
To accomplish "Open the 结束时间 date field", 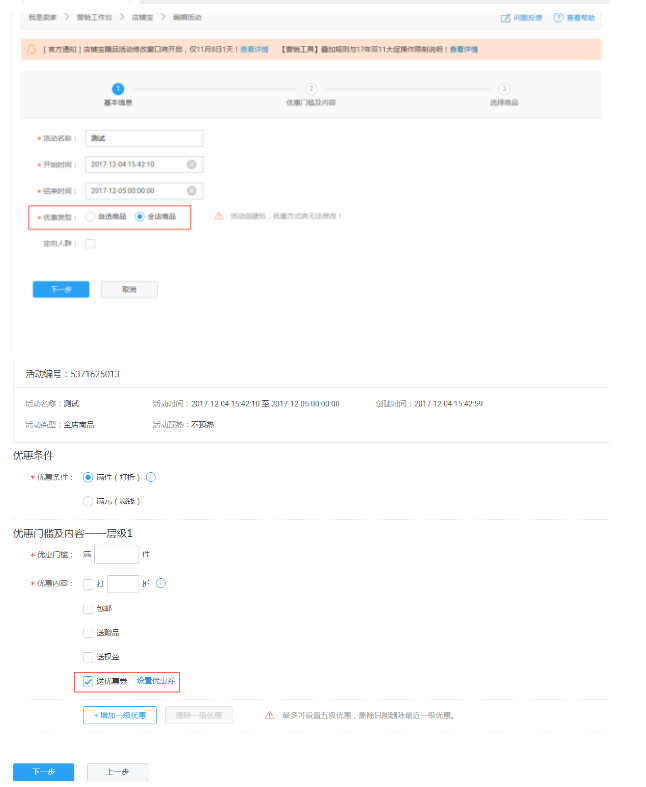I will tap(144, 191).
